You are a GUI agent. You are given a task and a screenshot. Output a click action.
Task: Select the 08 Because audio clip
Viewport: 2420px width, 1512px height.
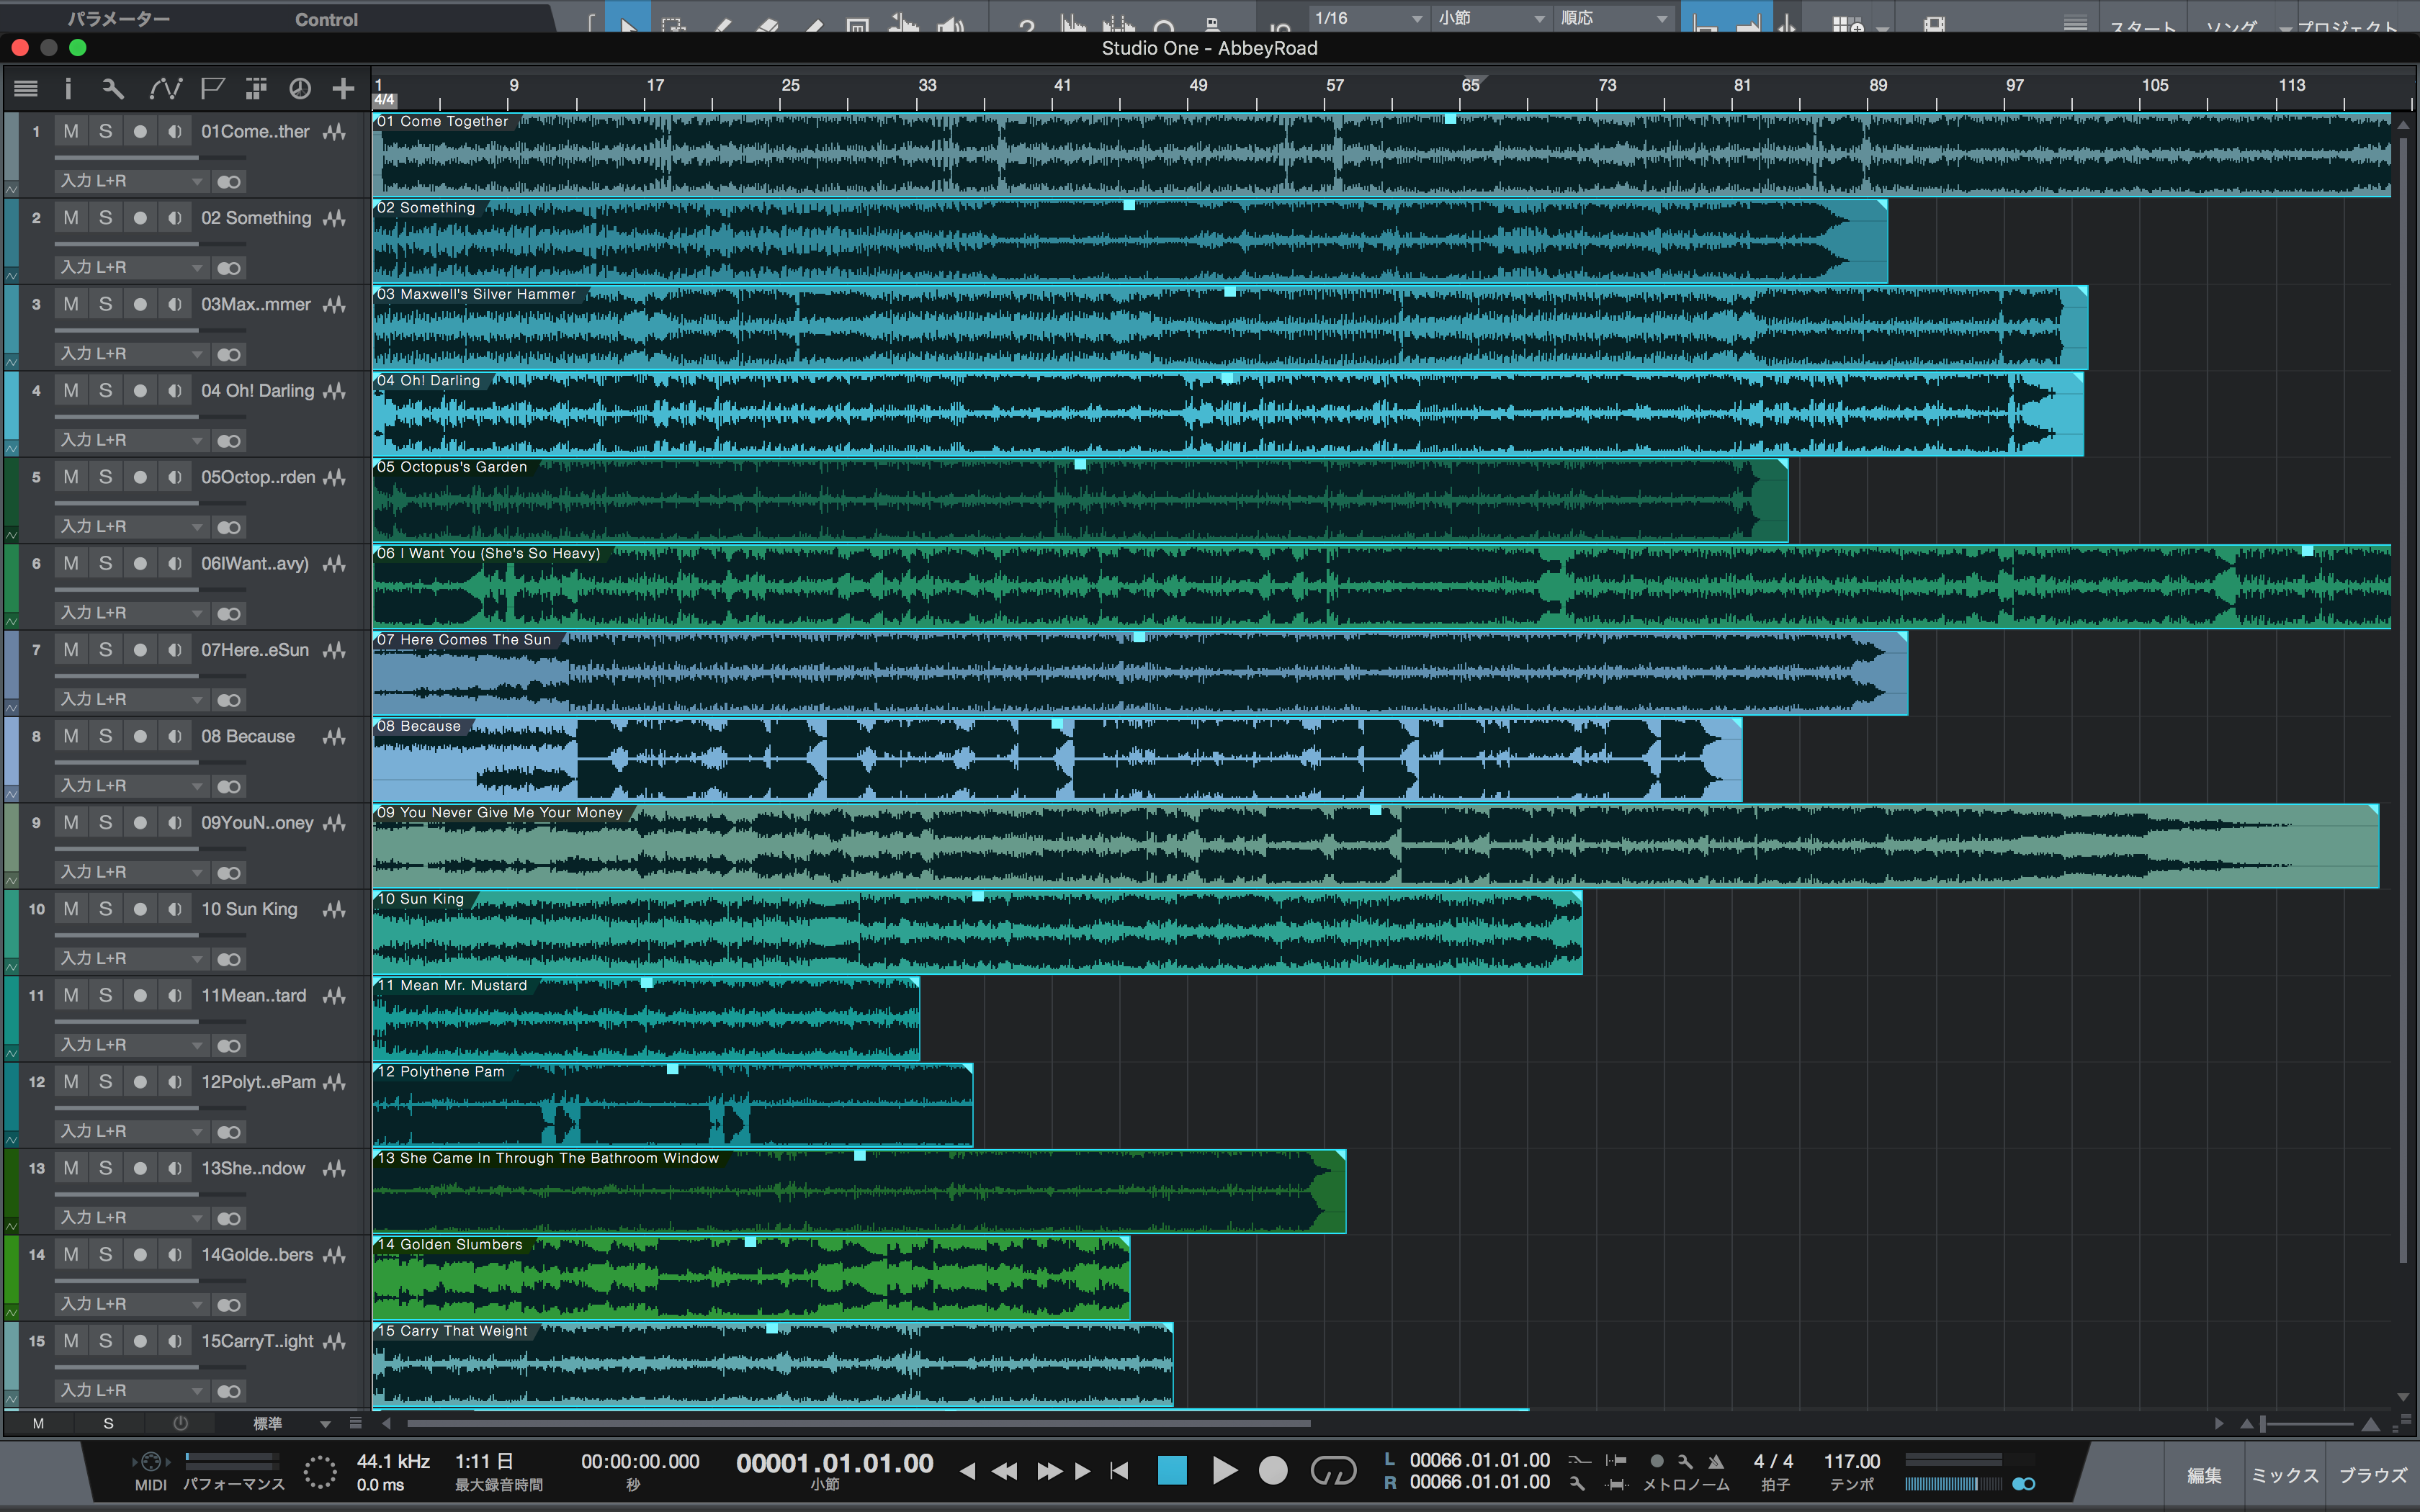1057,760
